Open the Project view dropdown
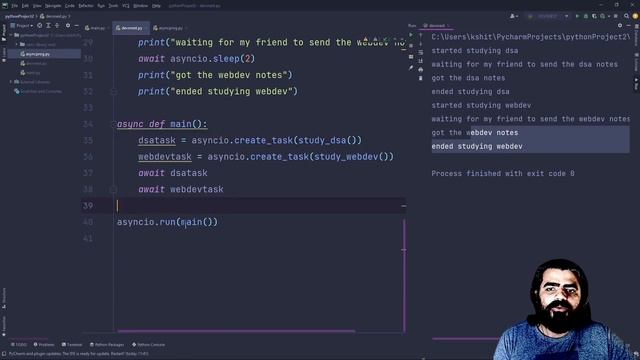This screenshot has height=360, width=640. point(22,26)
